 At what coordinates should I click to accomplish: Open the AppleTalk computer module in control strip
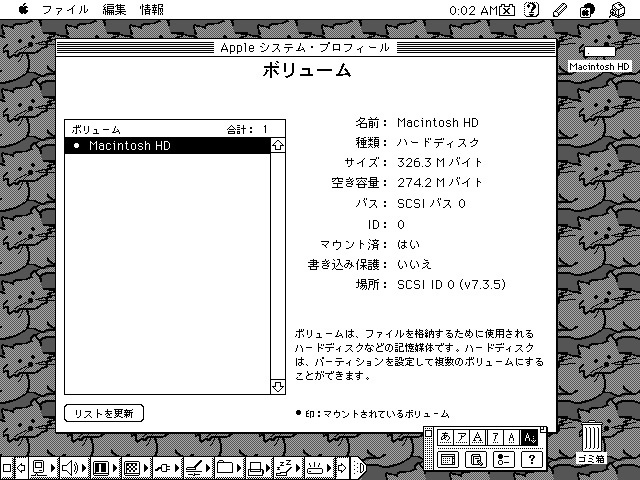coord(39,468)
